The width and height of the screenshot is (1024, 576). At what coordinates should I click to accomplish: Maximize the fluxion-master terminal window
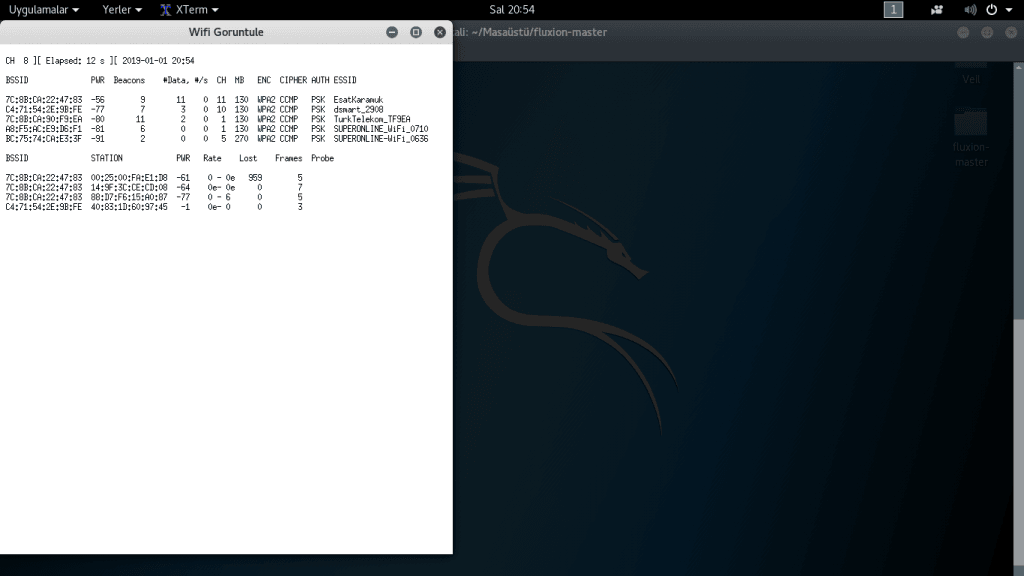coord(987,32)
